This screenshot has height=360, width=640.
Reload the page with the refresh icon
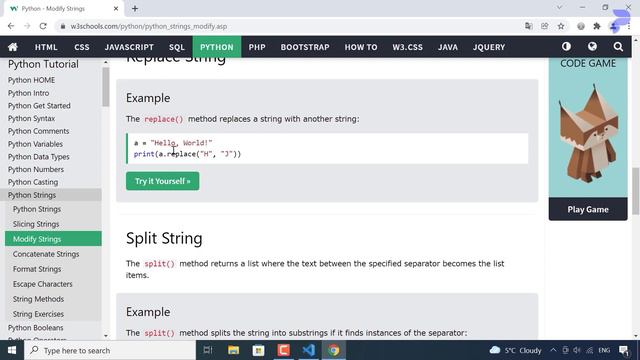pos(43,26)
